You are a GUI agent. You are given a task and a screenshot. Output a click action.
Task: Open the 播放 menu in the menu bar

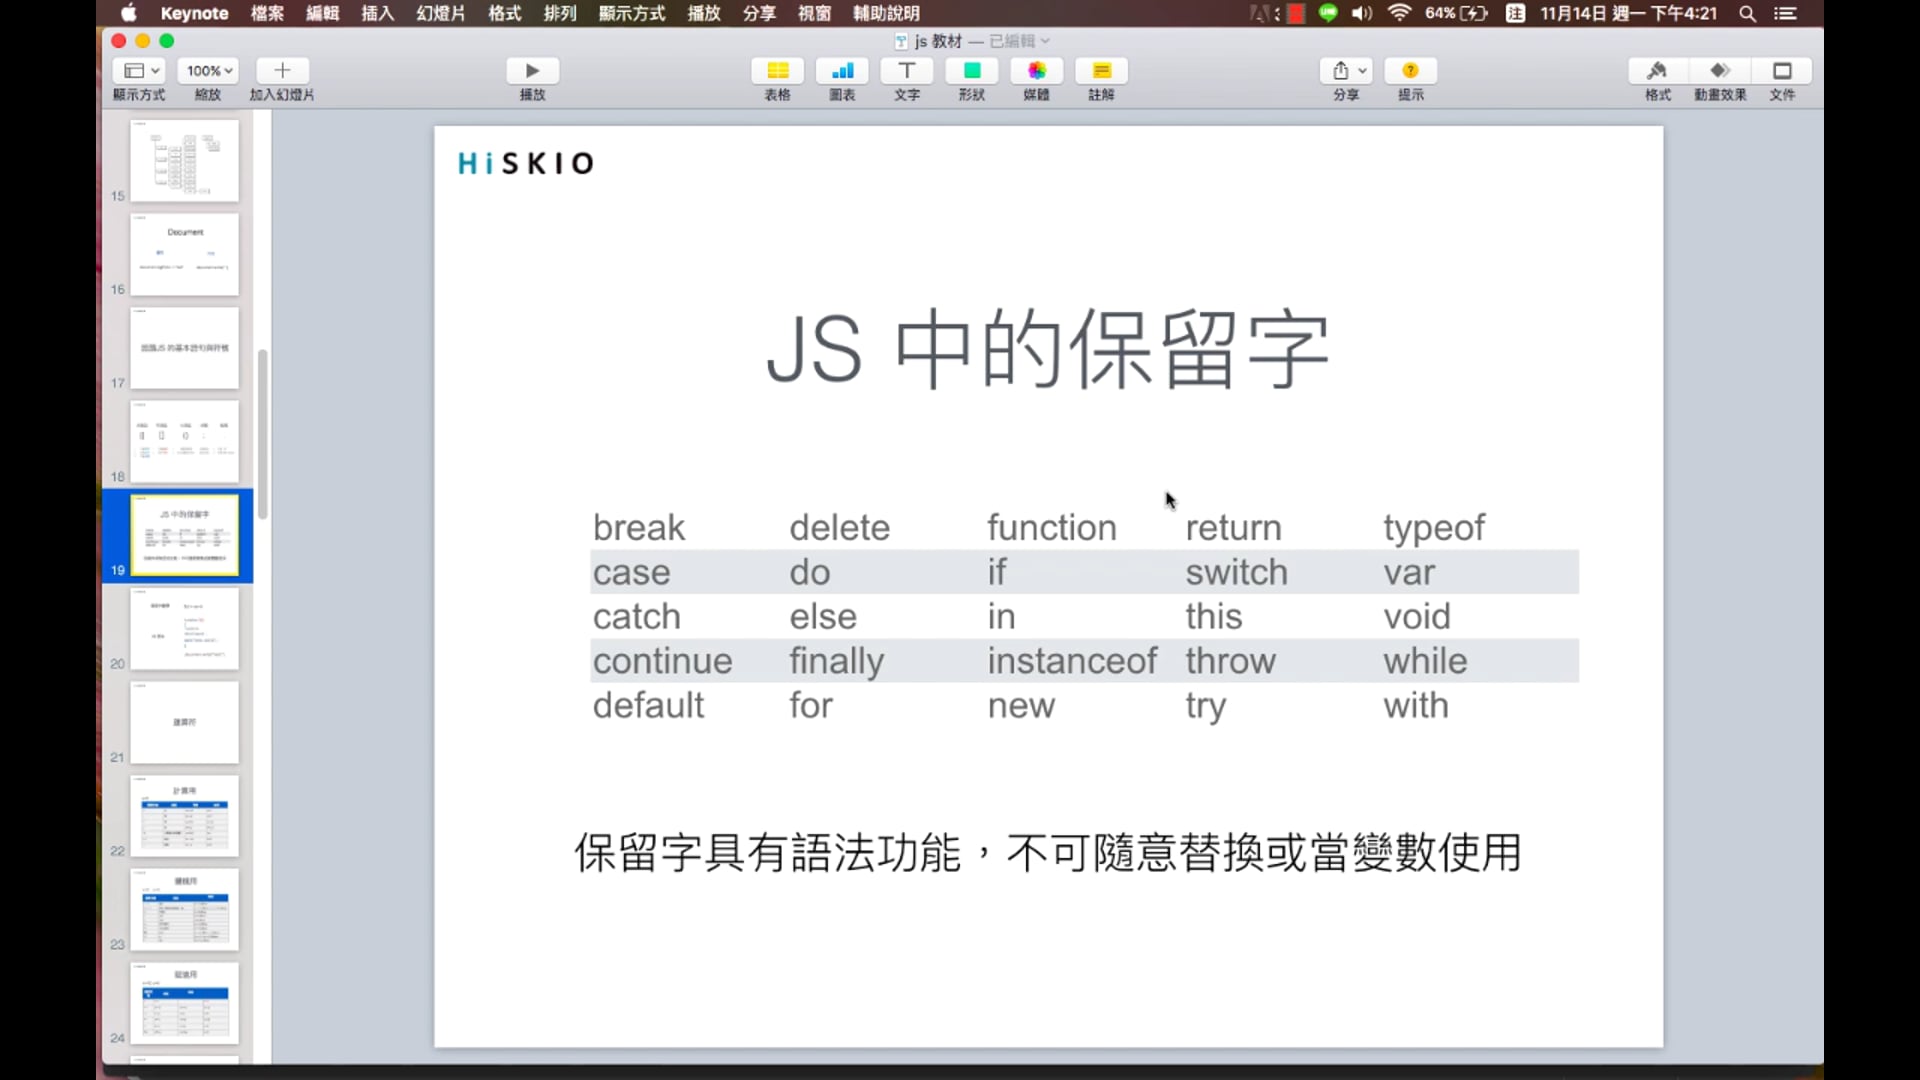tap(703, 13)
